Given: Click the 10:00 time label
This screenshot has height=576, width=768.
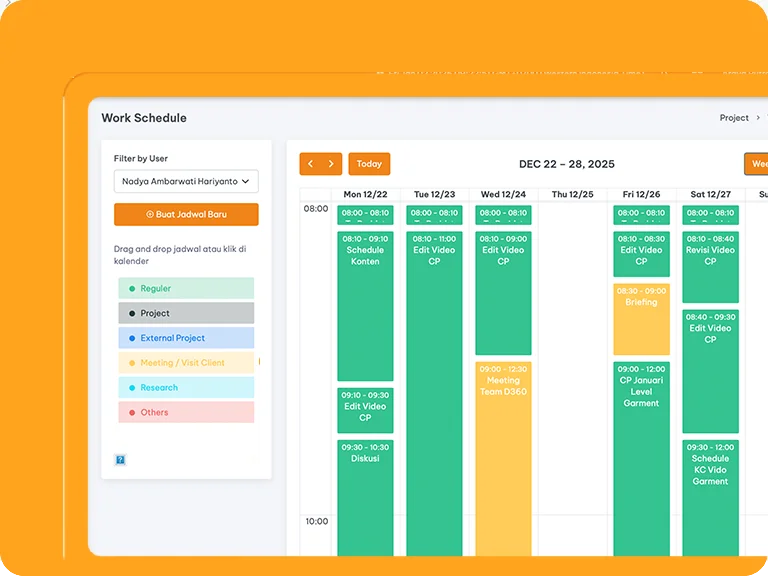Looking at the screenshot, I should 317,521.
